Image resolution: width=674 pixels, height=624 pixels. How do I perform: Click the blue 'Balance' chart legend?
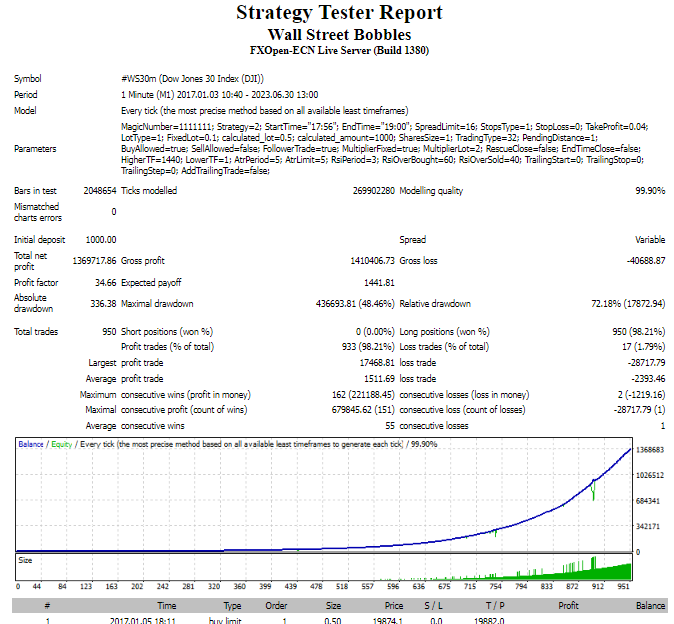31,444
